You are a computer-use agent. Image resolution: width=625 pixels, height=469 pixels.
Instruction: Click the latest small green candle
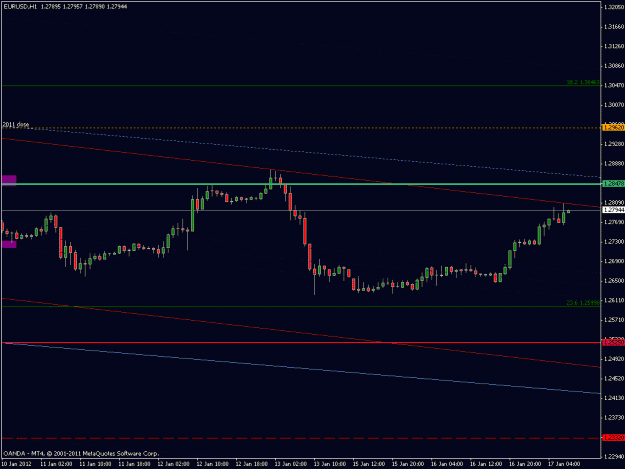point(568,211)
